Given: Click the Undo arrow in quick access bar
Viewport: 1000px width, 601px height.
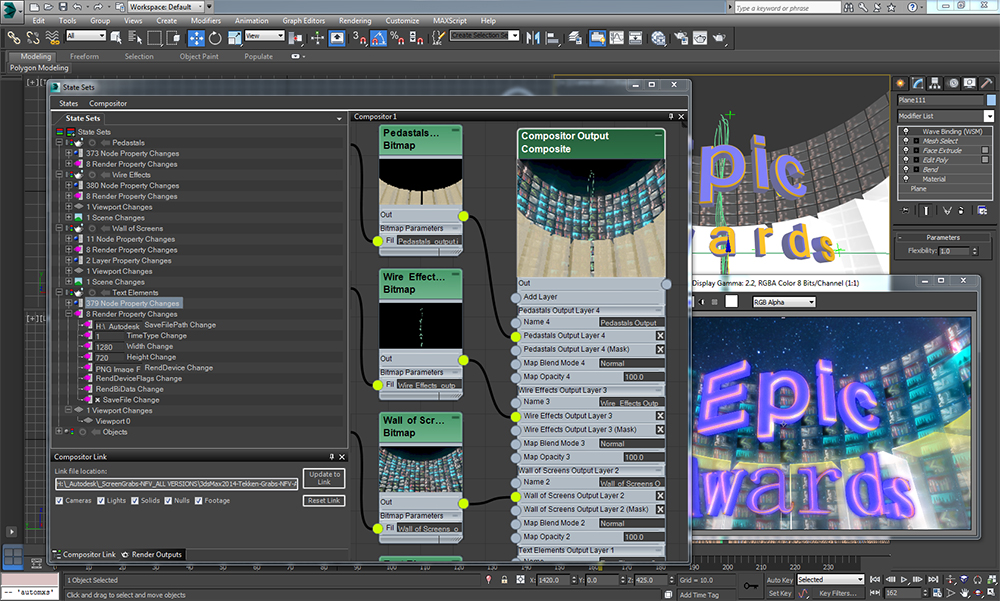Looking at the screenshot, I should click(x=77, y=6).
